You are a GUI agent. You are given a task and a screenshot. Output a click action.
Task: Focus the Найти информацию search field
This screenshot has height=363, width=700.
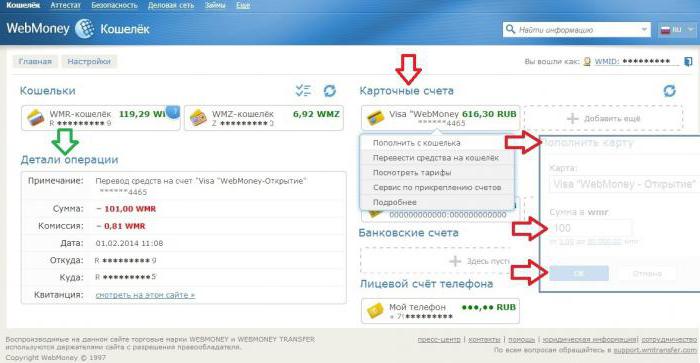[577, 30]
